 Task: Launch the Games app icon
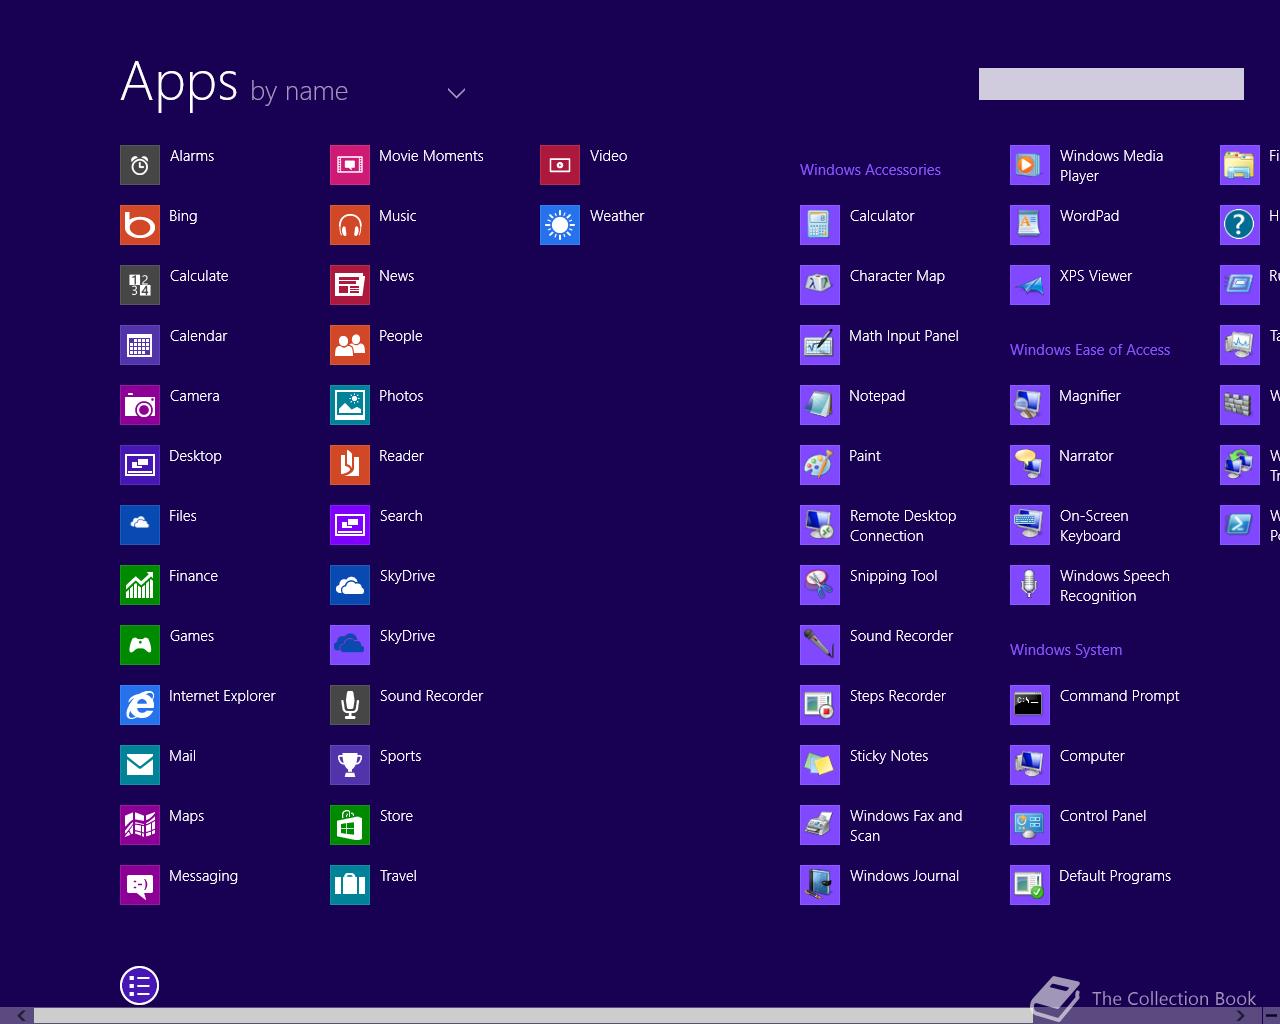coord(140,645)
